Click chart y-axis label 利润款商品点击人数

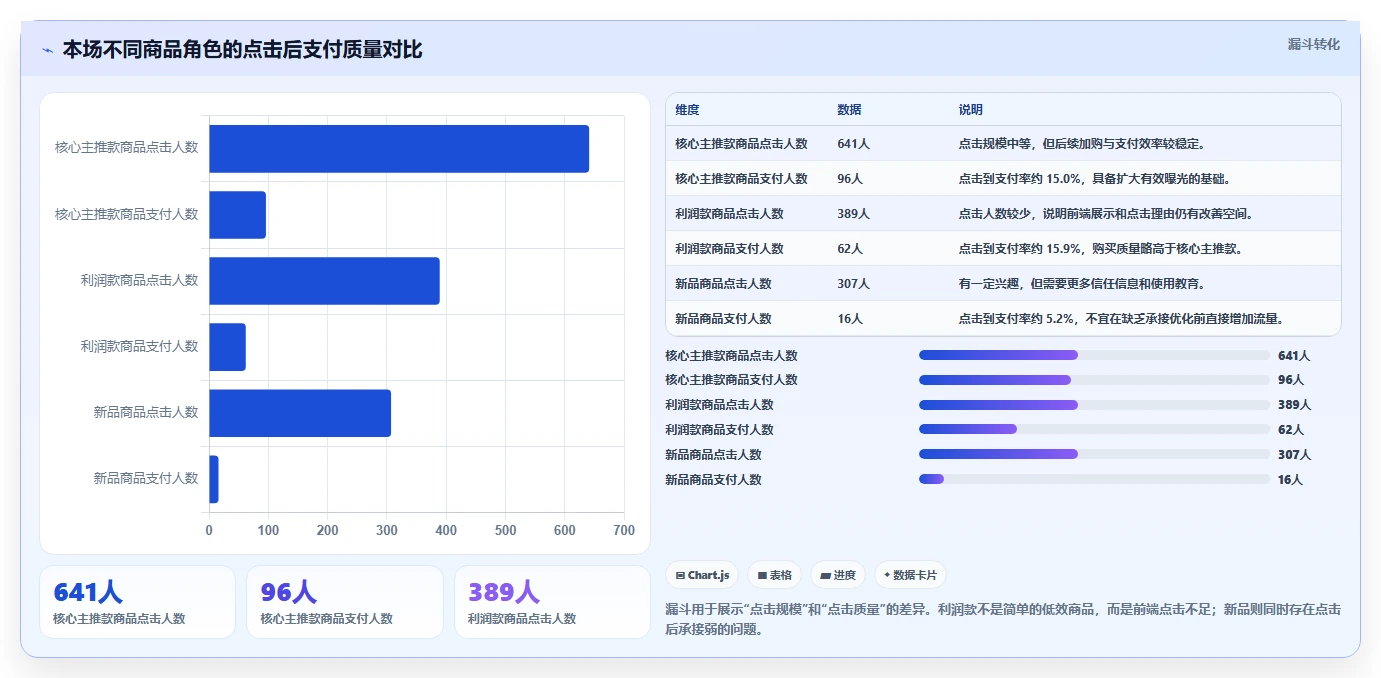point(140,280)
